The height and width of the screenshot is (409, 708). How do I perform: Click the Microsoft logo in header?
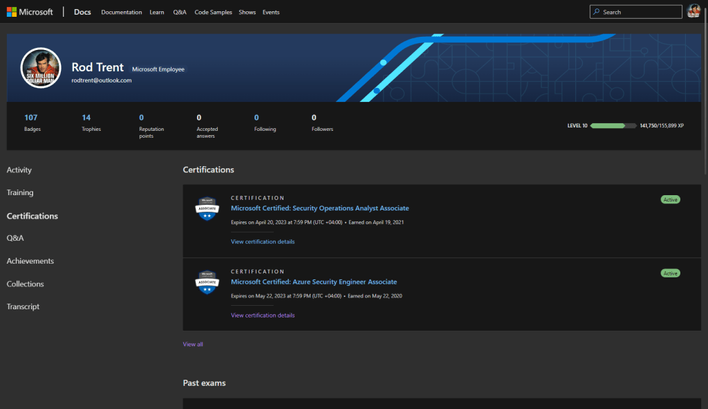[x=30, y=12]
